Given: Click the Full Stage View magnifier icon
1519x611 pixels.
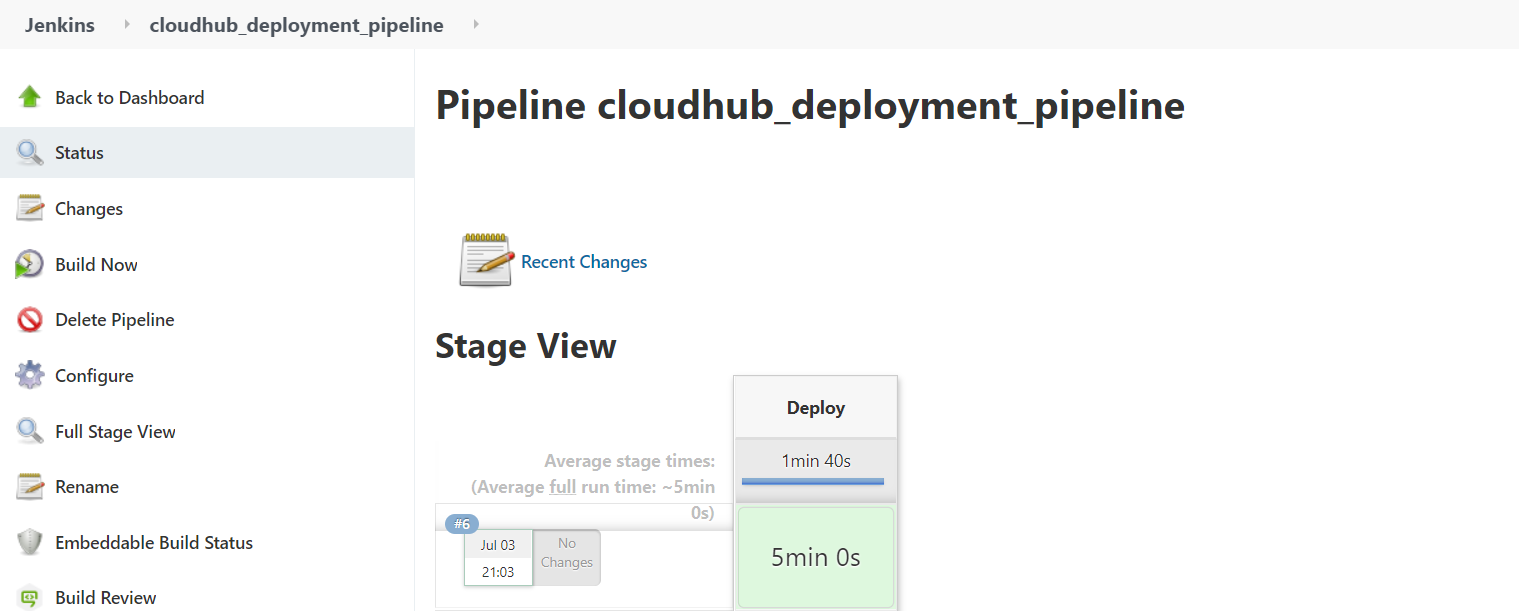Looking at the screenshot, I should pyautogui.click(x=30, y=431).
